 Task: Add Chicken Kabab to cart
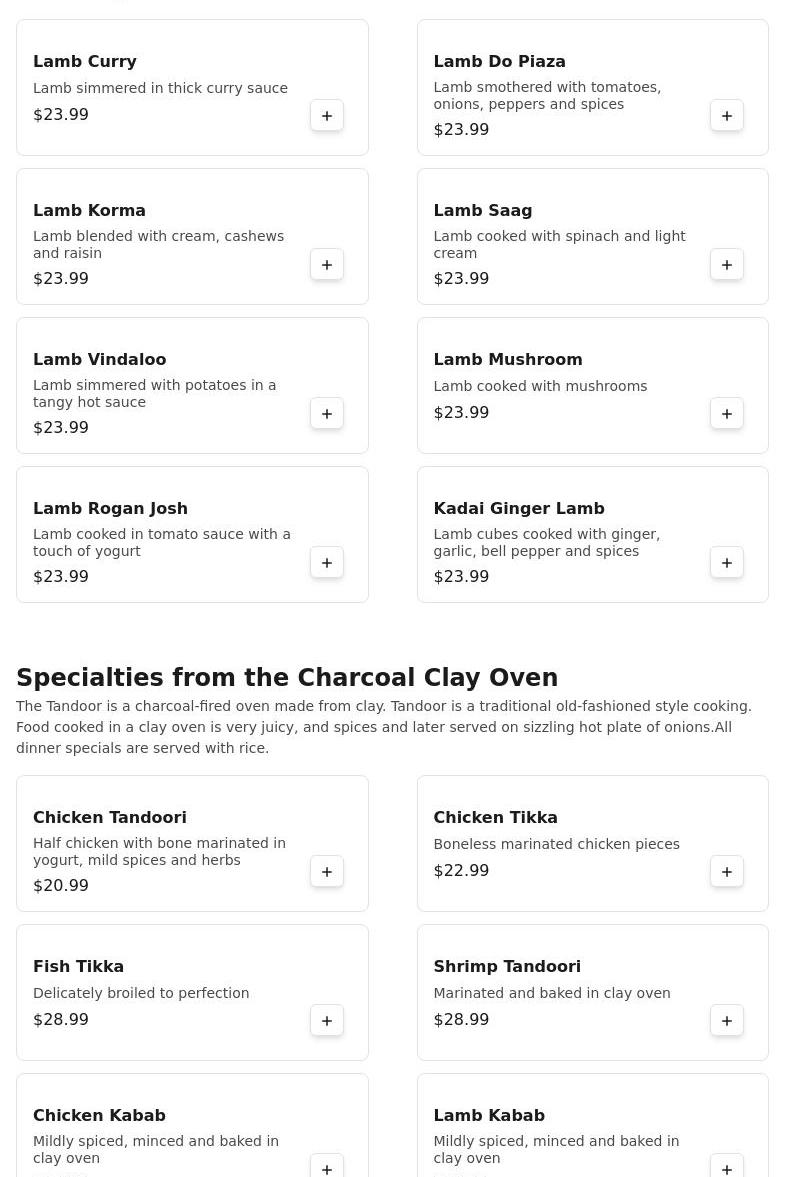click(327, 1166)
